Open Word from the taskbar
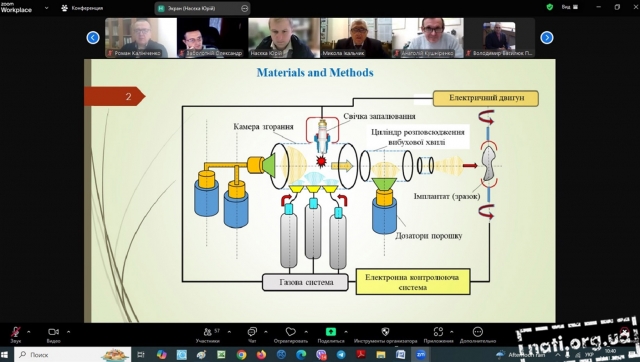The image size is (640, 362). click(401, 355)
